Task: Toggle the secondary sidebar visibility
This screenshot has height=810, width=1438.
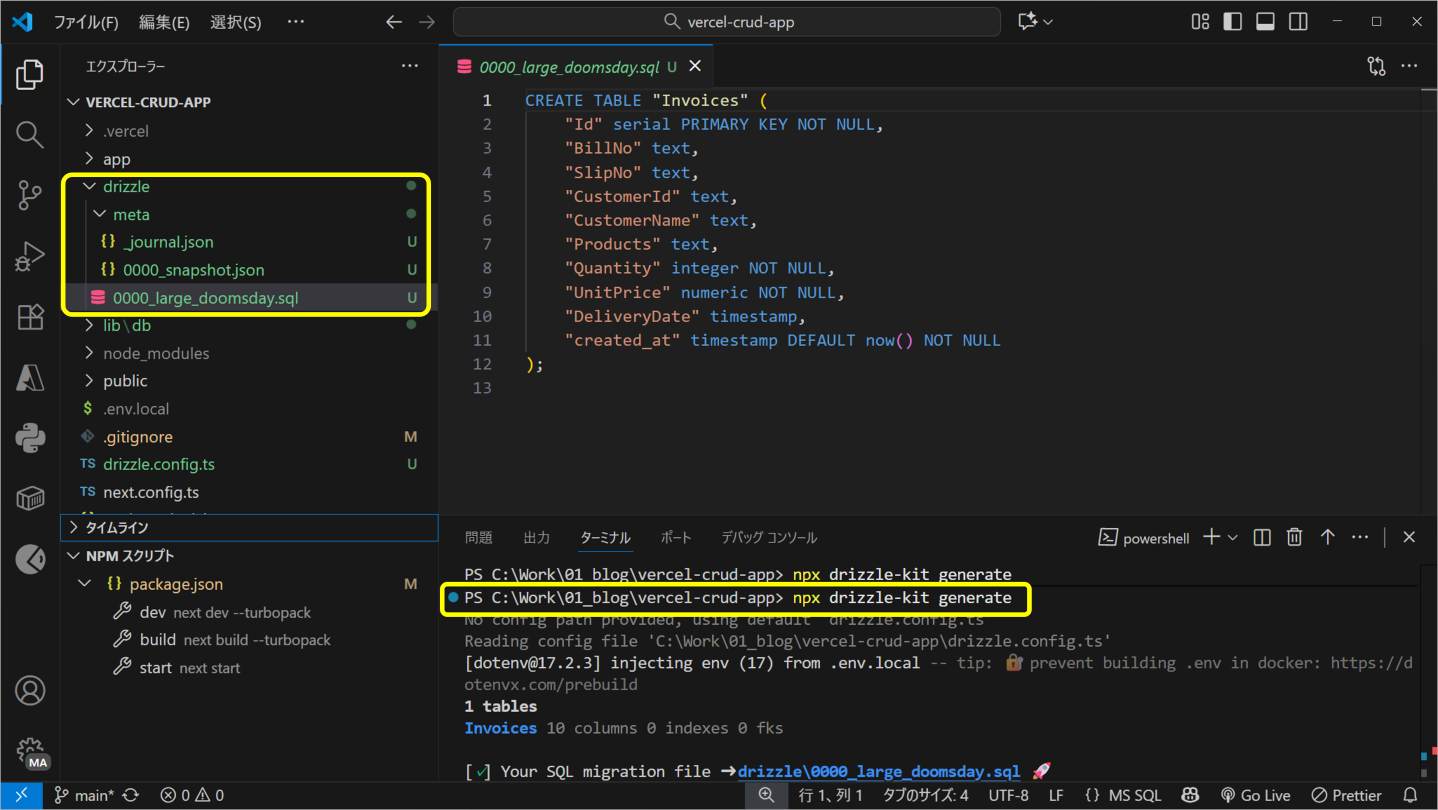Action: (x=1298, y=22)
